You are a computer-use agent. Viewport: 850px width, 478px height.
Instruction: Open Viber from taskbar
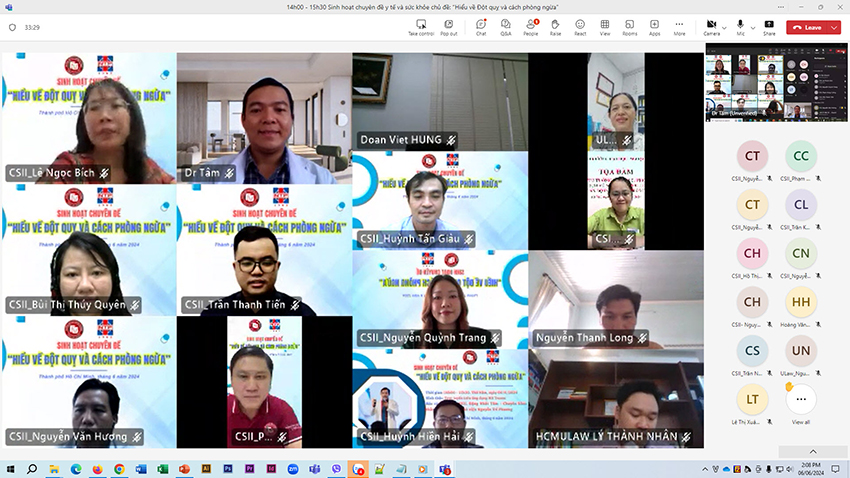coord(336,469)
